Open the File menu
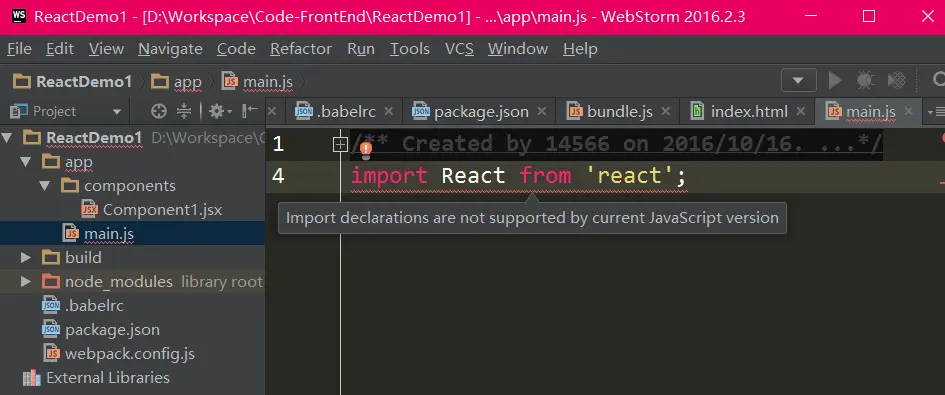Image resolution: width=945 pixels, height=395 pixels. tap(19, 49)
